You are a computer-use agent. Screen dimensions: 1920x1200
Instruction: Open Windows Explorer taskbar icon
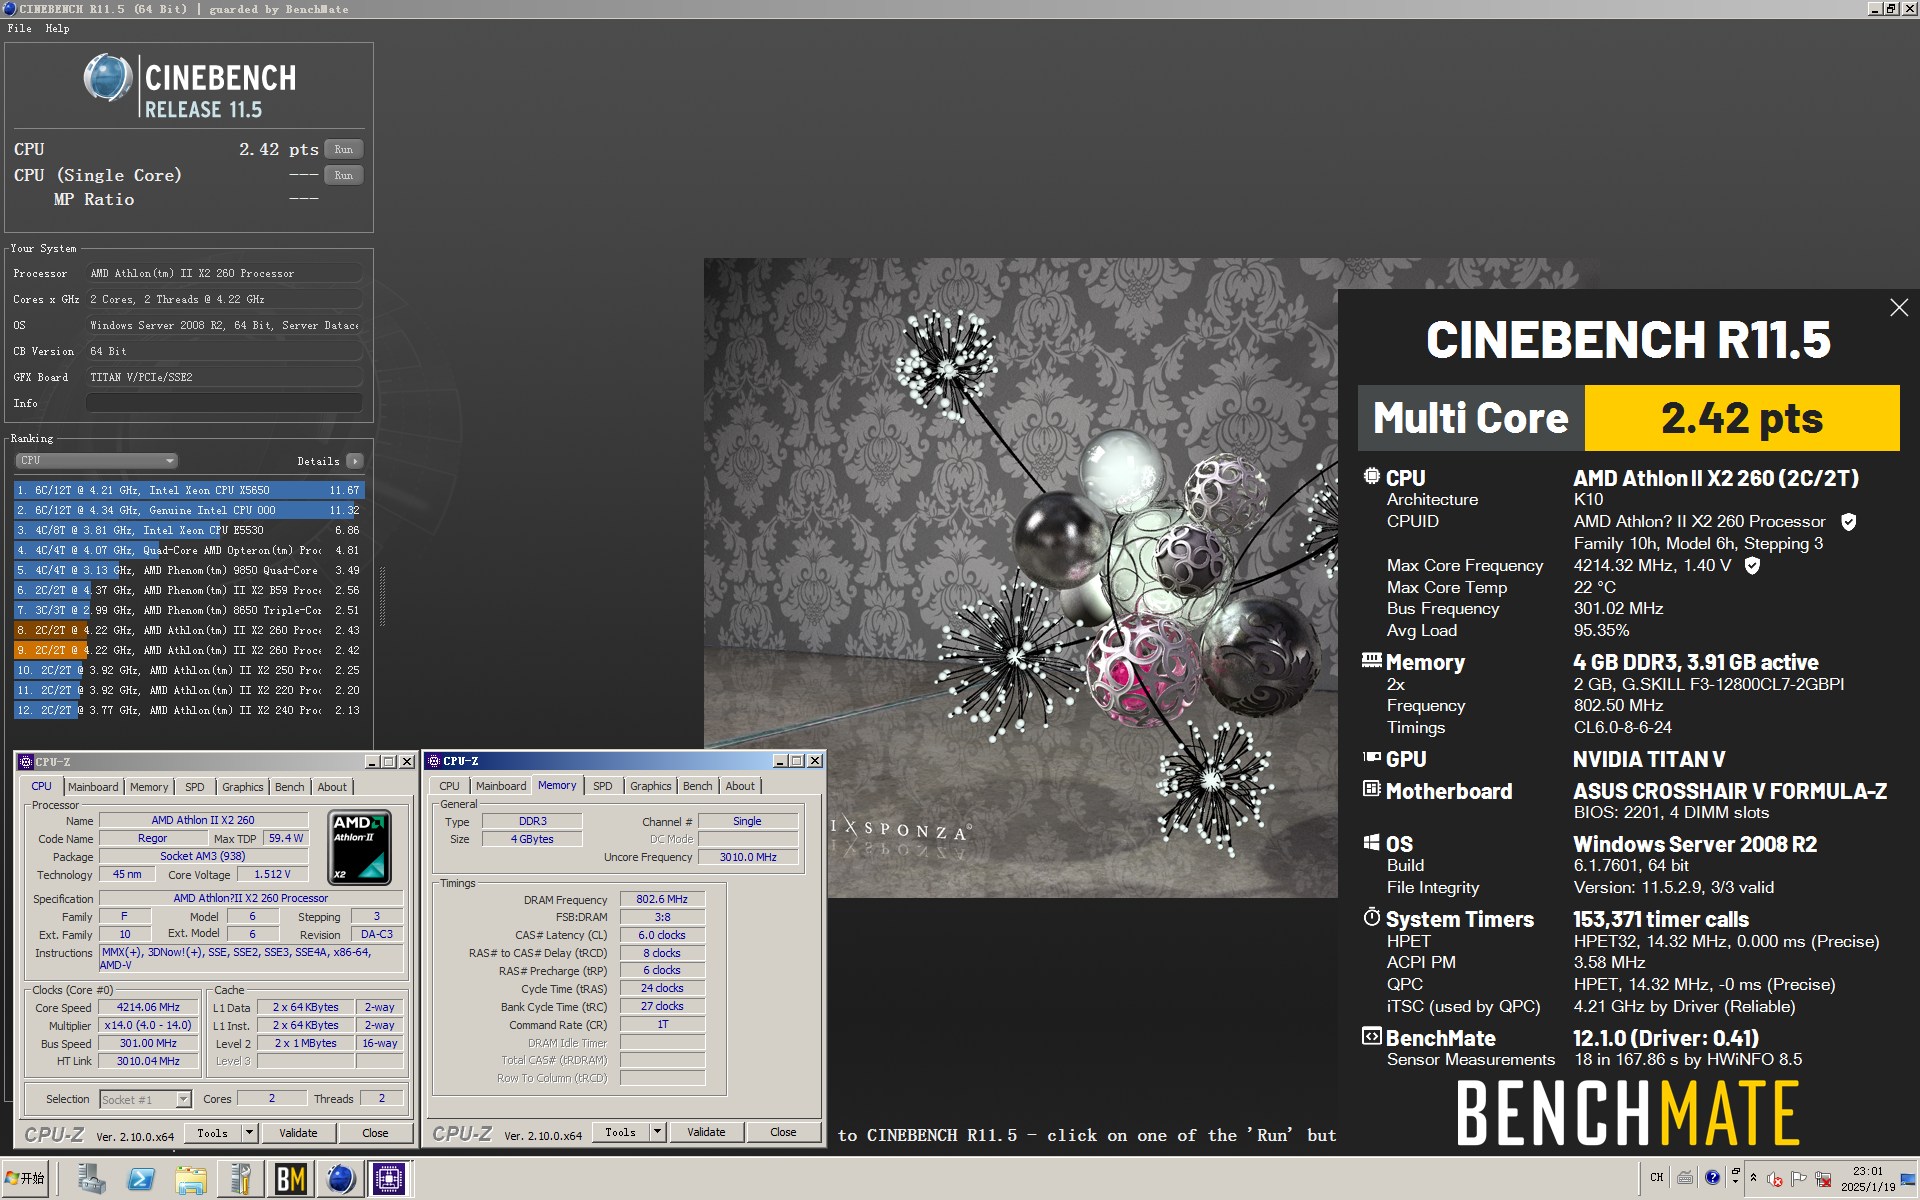(x=191, y=1179)
